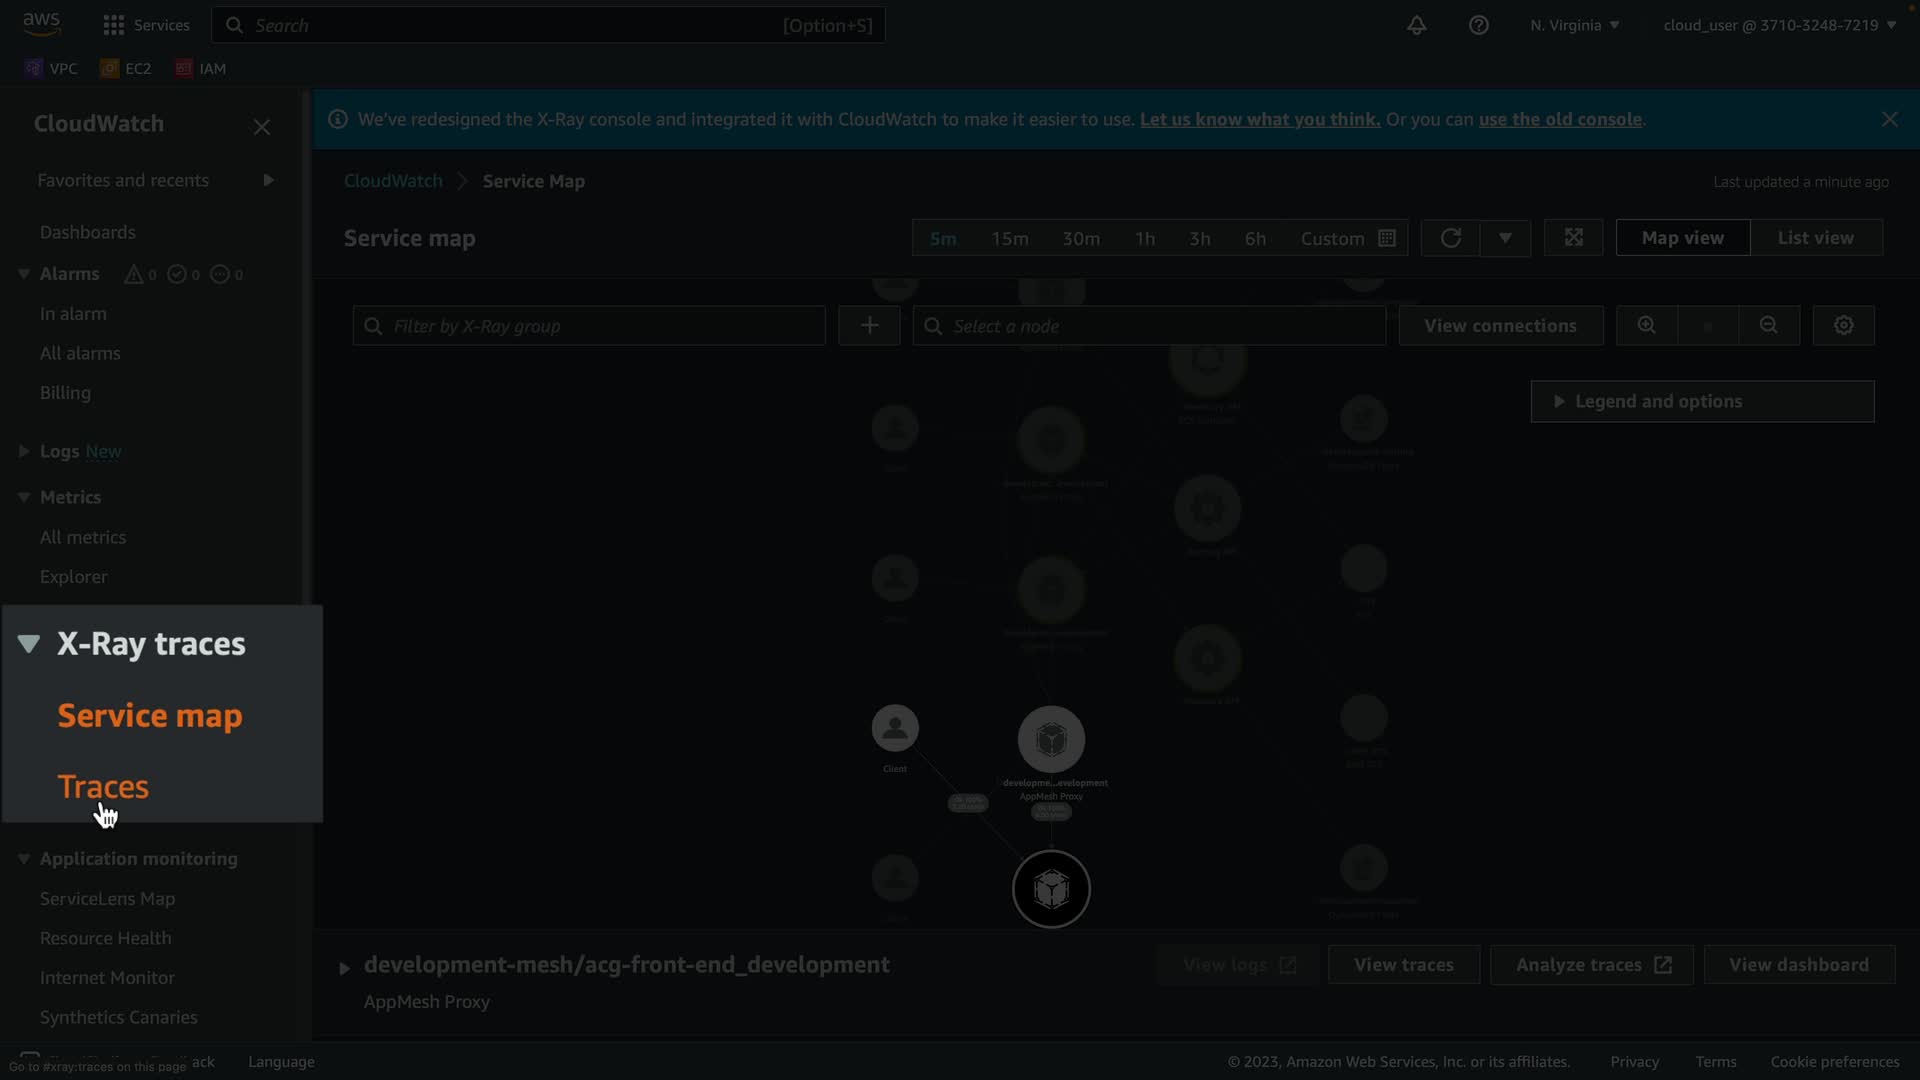This screenshot has width=1920, height=1080.
Task: Select the 15m time range
Action: [1009, 239]
